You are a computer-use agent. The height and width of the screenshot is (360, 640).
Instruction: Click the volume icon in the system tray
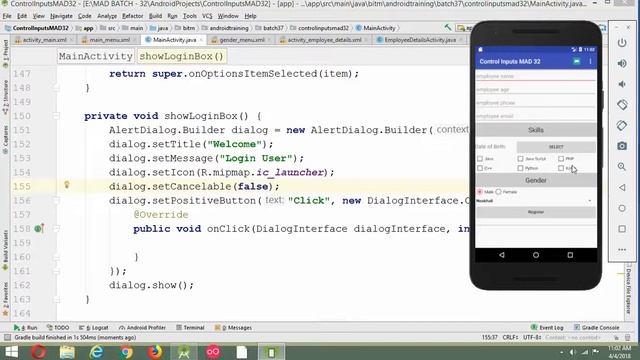click(x=573, y=352)
